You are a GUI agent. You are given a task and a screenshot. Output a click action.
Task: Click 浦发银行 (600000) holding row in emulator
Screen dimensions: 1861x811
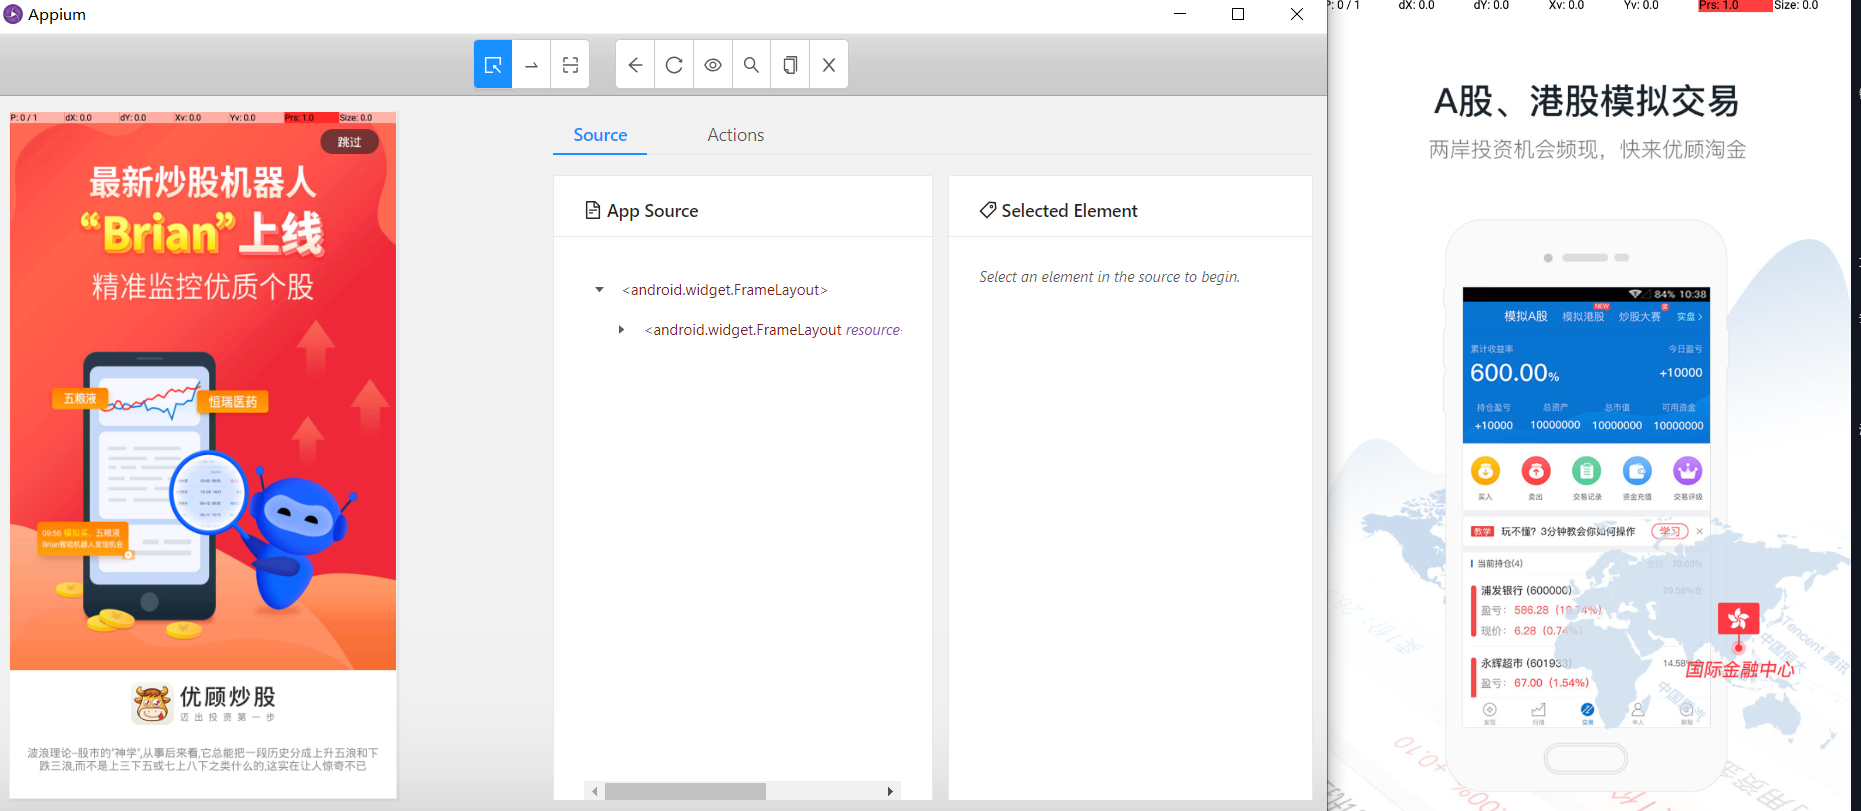click(1587, 610)
